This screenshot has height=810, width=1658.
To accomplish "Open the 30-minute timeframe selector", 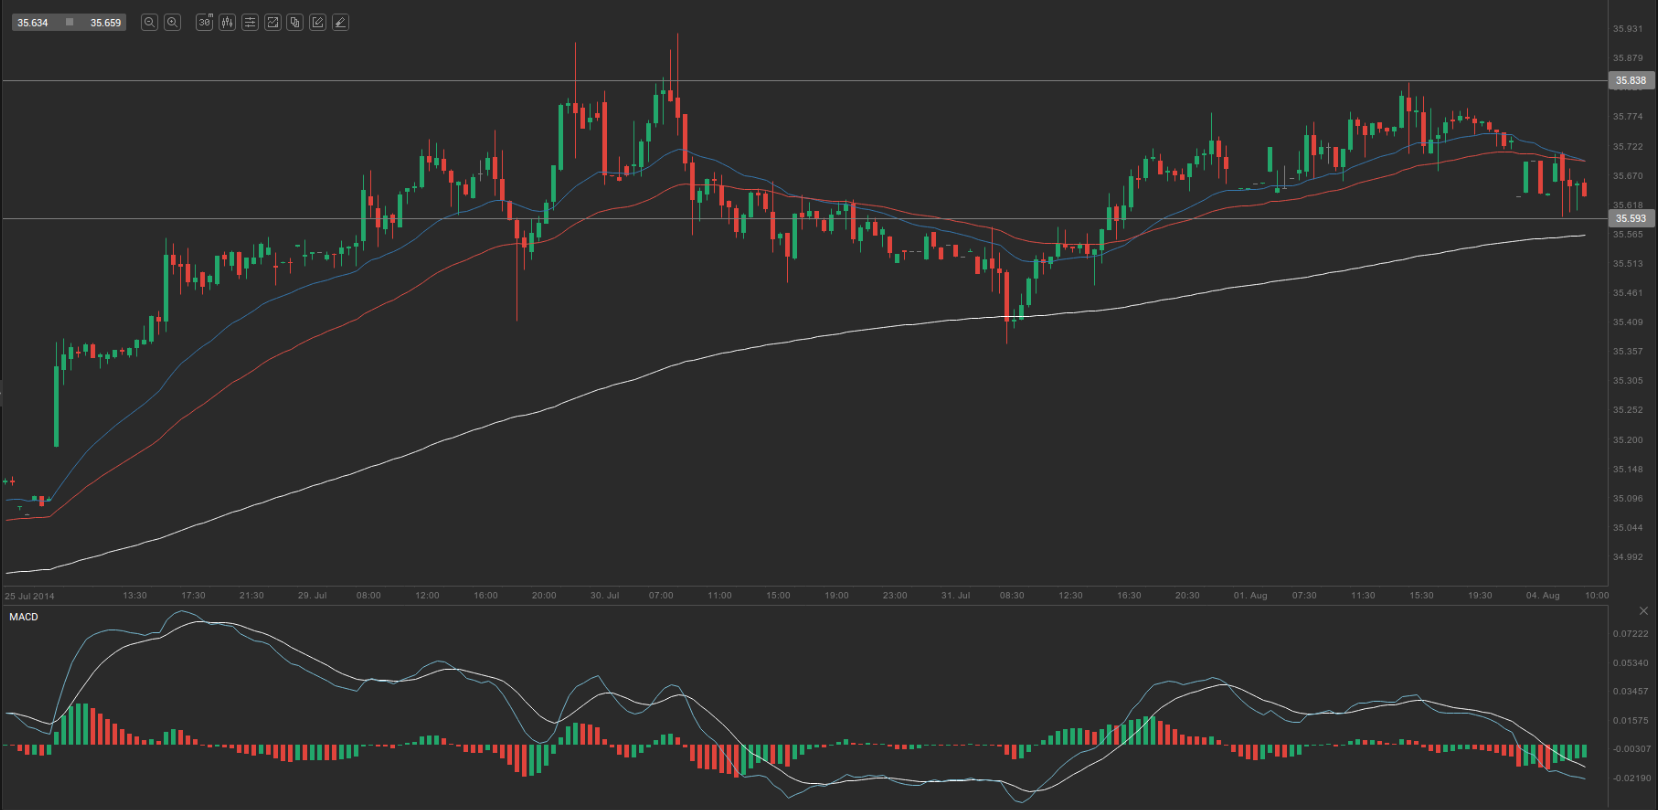I will coord(204,22).
